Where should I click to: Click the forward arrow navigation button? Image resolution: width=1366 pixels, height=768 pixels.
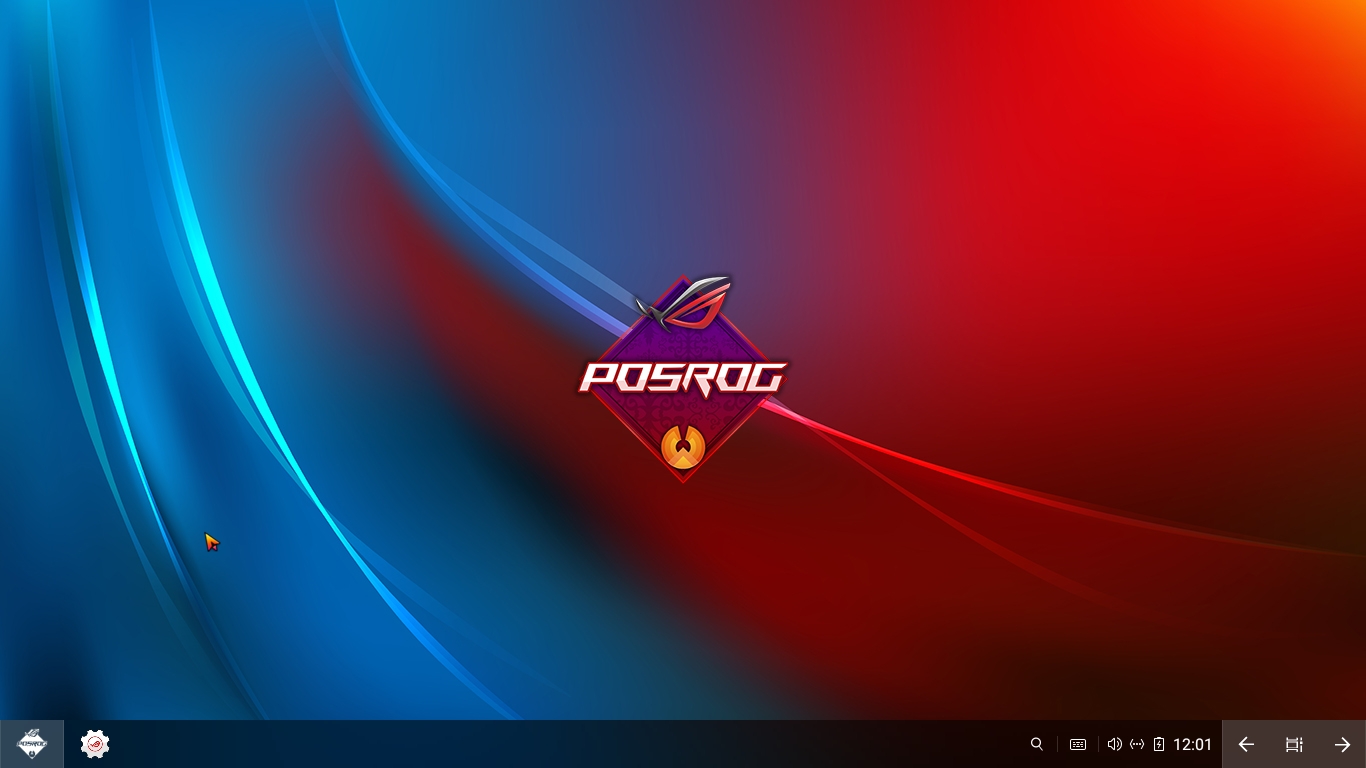[1342, 744]
